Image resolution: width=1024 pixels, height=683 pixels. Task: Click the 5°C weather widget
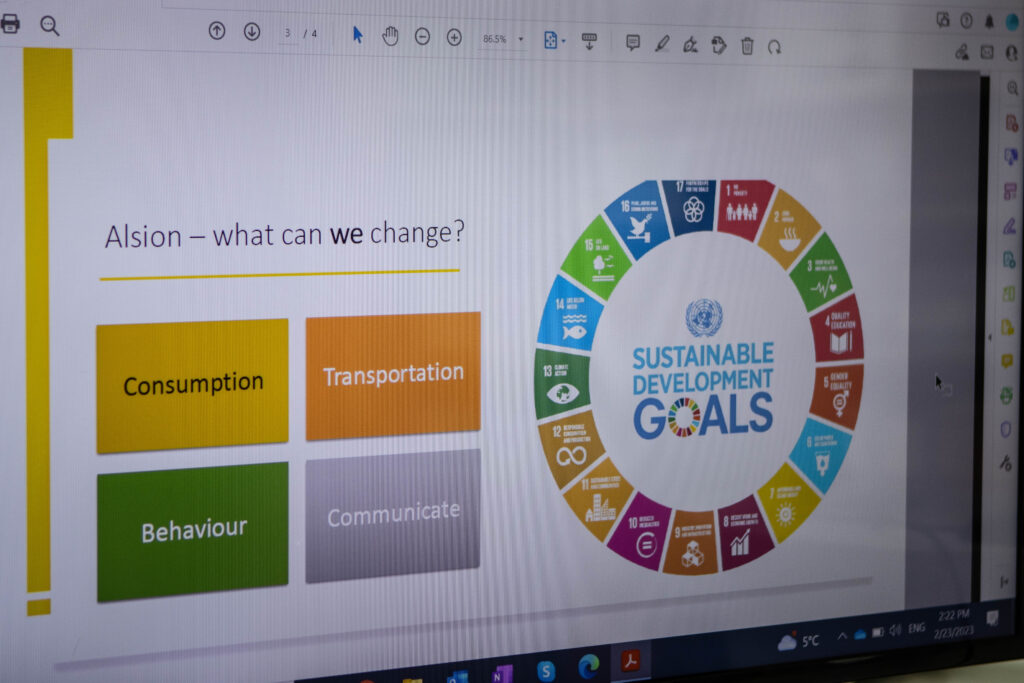(x=798, y=641)
